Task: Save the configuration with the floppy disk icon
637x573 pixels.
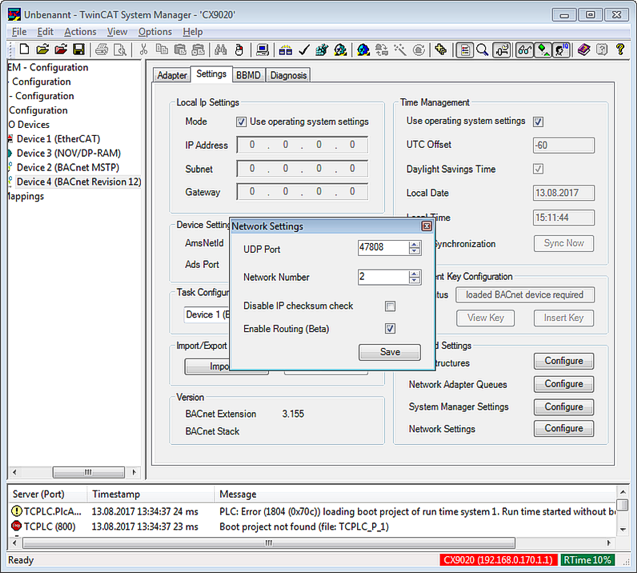Action: pyautogui.click(x=78, y=50)
